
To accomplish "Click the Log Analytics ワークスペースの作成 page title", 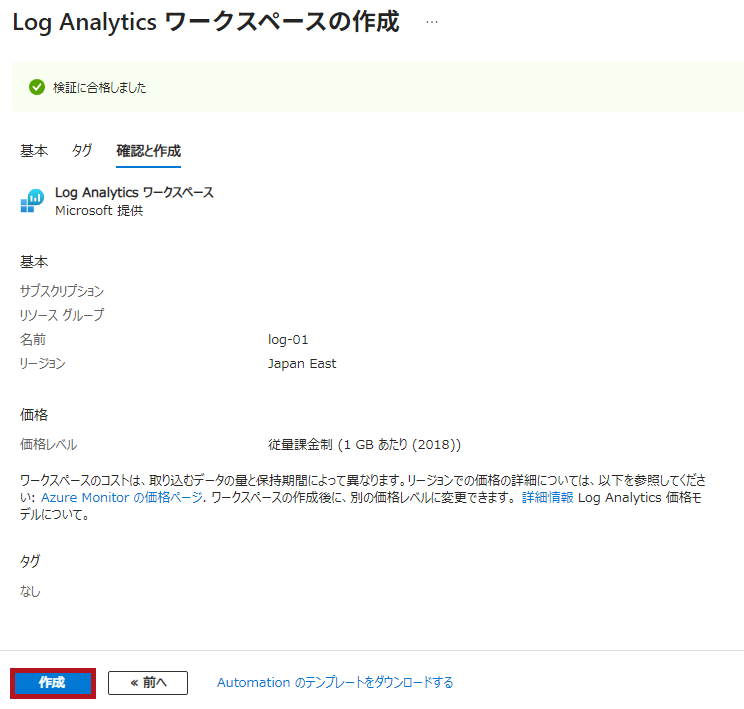I will tap(205, 23).
